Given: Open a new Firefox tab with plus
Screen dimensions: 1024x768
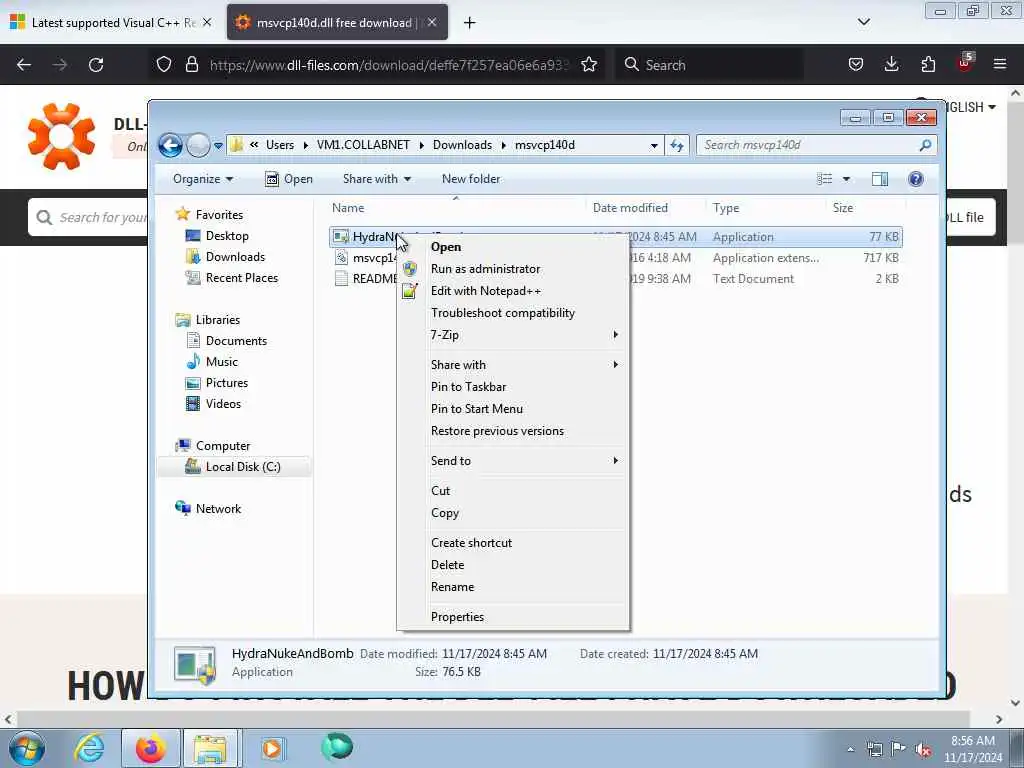Looking at the screenshot, I should click(x=470, y=23).
